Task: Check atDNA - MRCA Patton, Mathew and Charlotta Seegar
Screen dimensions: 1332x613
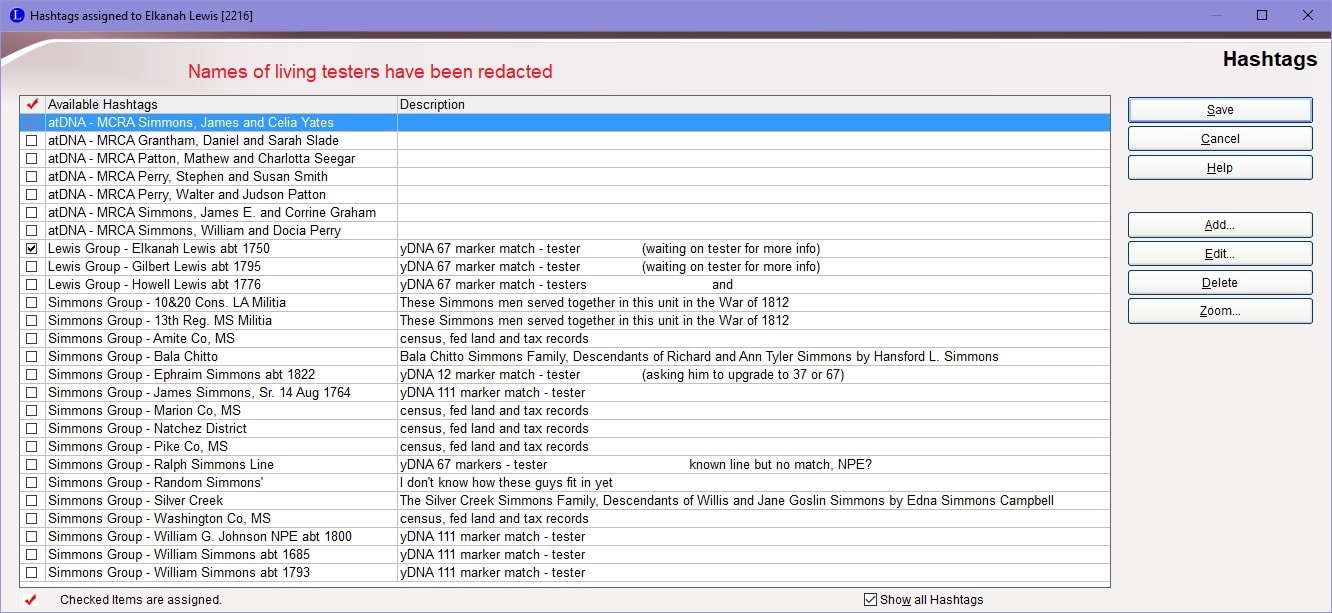Action: click(32, 159)
